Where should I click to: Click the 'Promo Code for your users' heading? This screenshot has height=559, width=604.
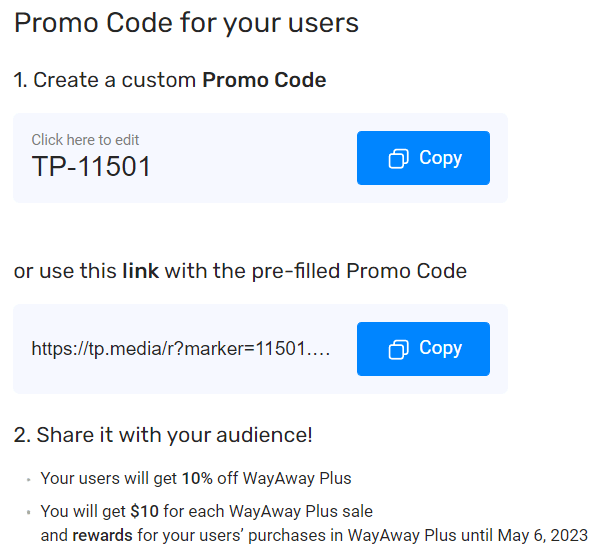(186, 23)
